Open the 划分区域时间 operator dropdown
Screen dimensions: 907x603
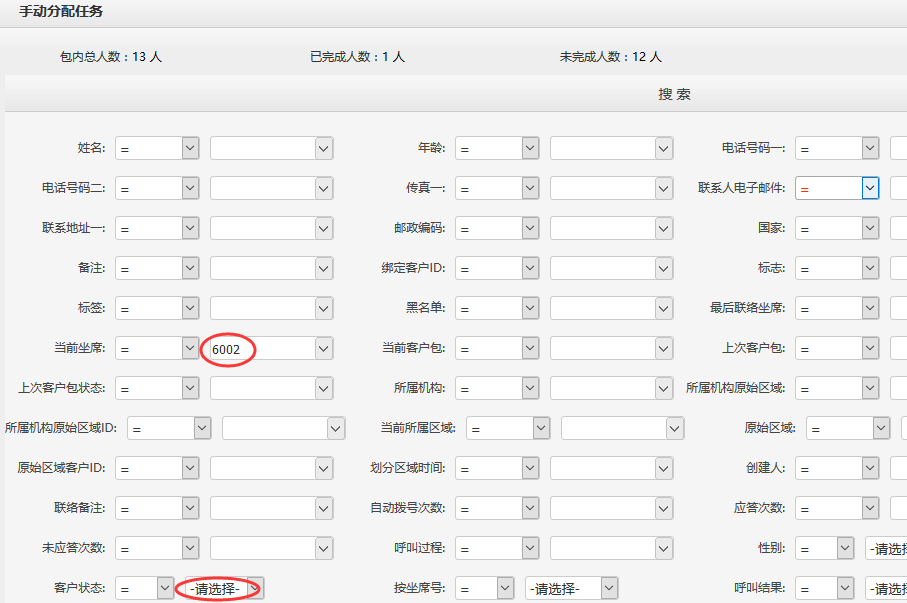pyautogui.click(x=497, y=468)
